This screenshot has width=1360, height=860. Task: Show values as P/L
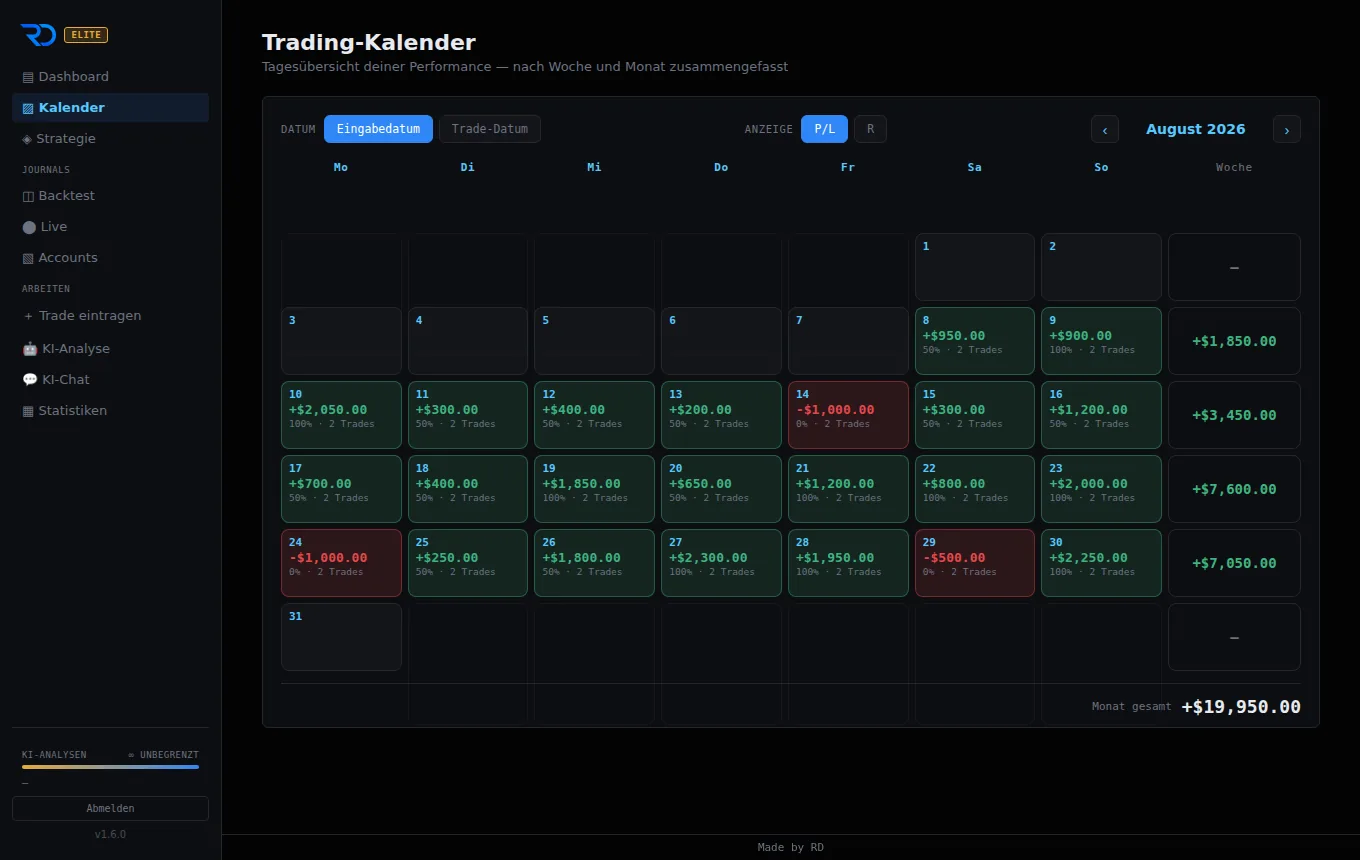[x=824, y=129]
